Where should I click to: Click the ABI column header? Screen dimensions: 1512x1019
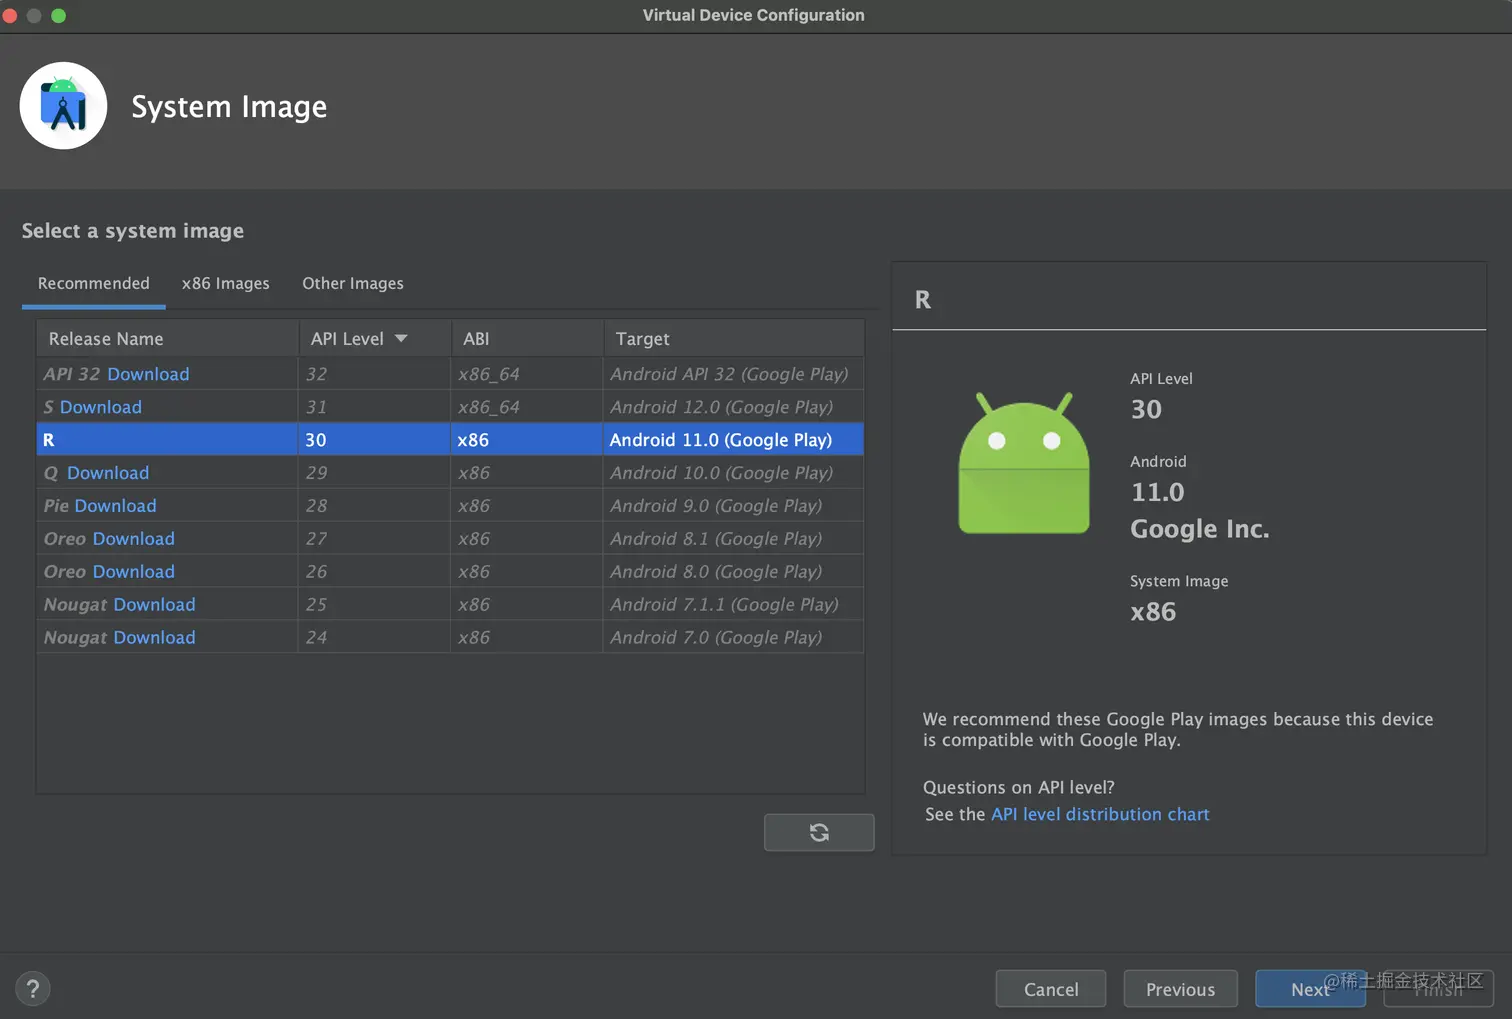476,339
